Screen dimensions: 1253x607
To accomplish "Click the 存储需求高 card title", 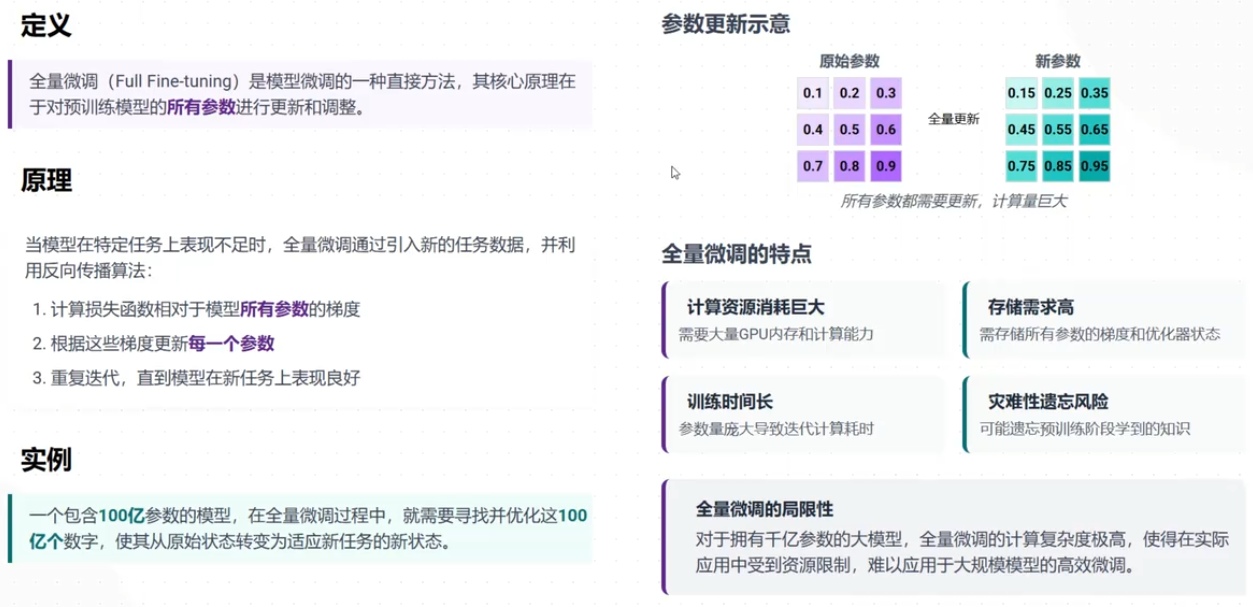I will (x=1029, y=307).
